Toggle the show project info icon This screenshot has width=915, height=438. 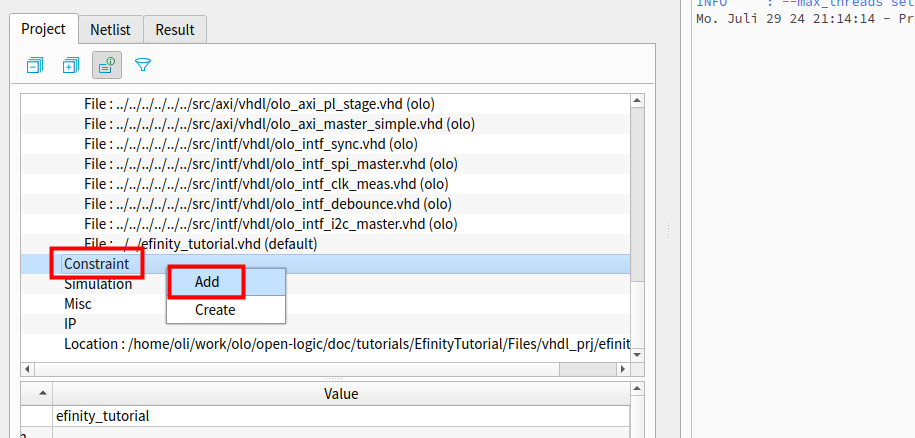[x=107, y=65]
